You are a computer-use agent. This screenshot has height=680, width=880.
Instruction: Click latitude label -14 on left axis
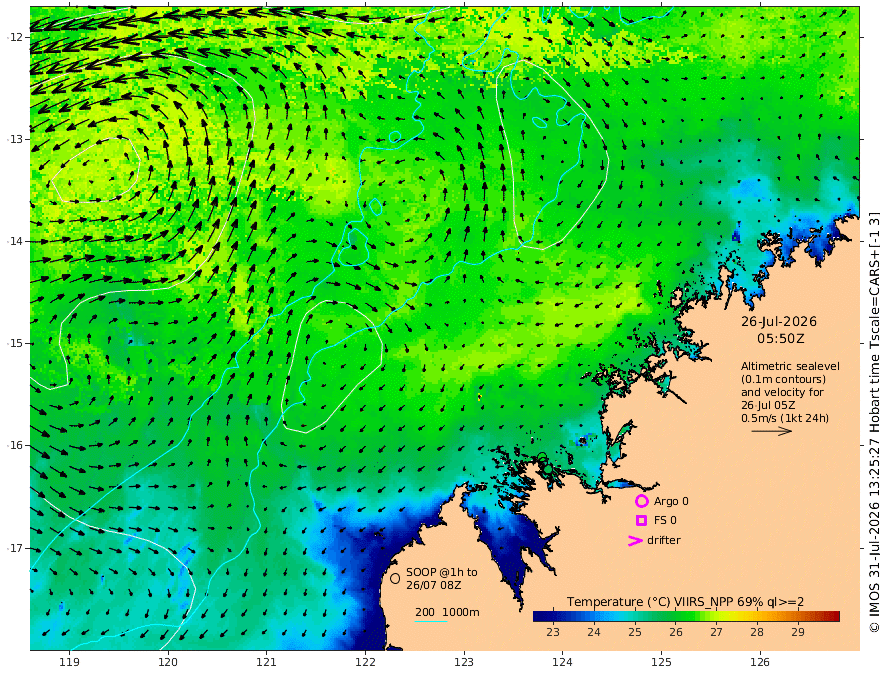(15, 241)
